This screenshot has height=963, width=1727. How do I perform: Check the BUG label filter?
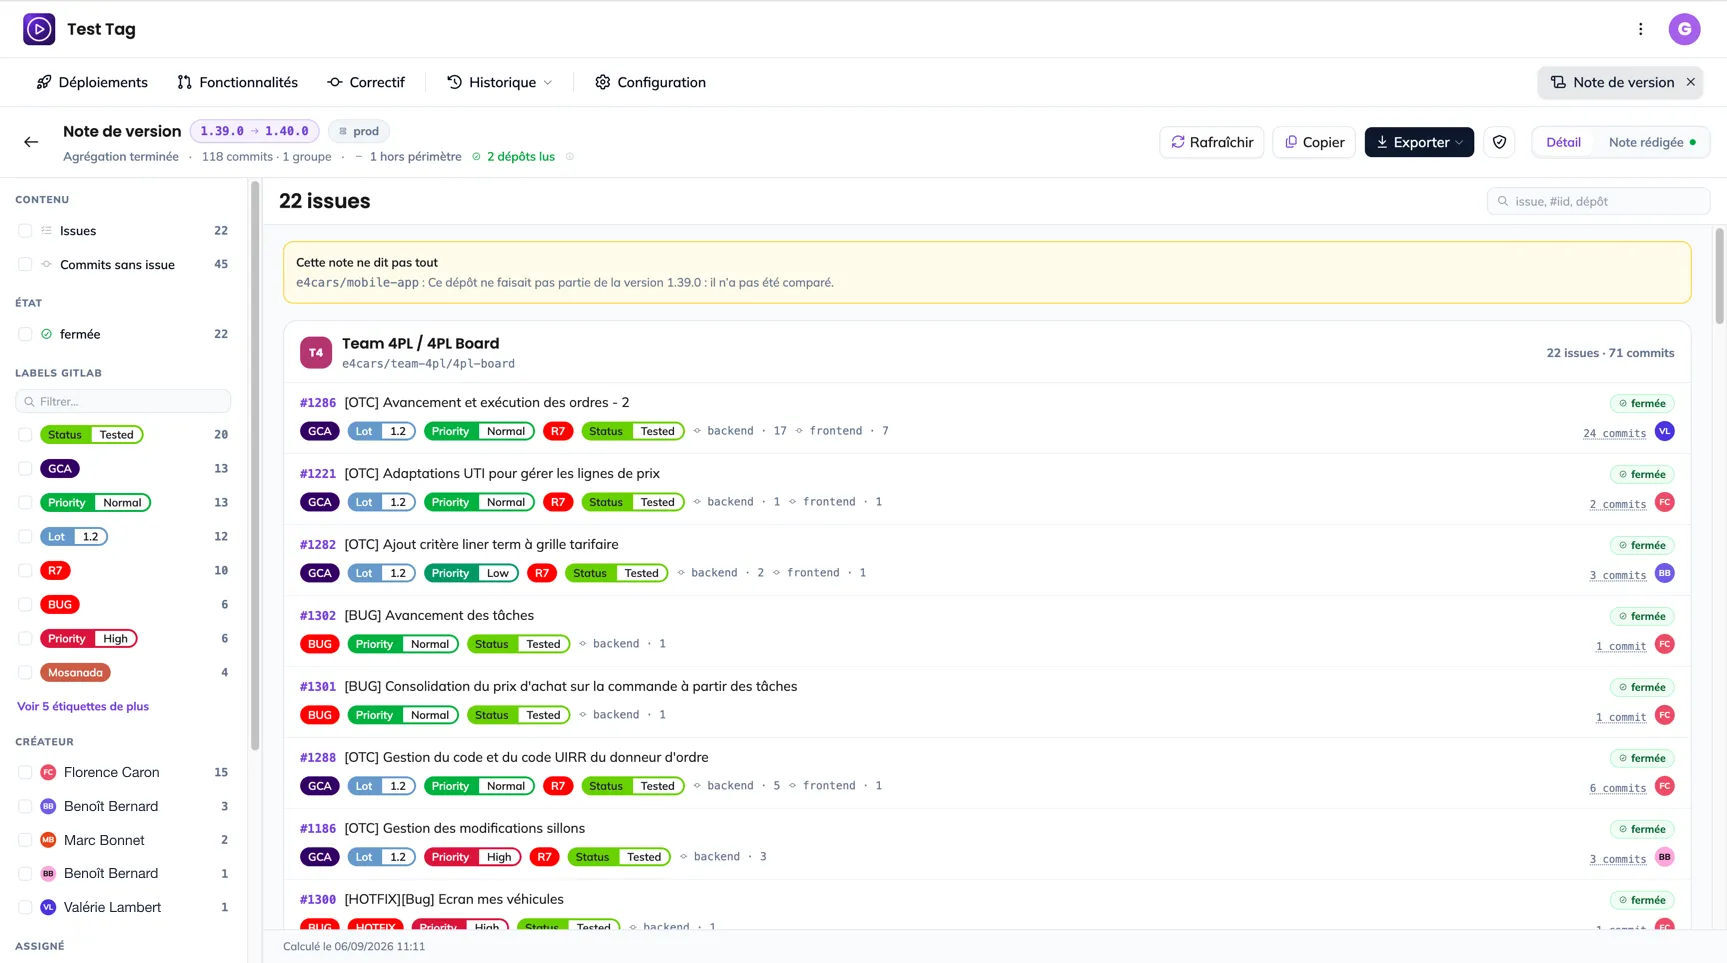coord(25,605)
